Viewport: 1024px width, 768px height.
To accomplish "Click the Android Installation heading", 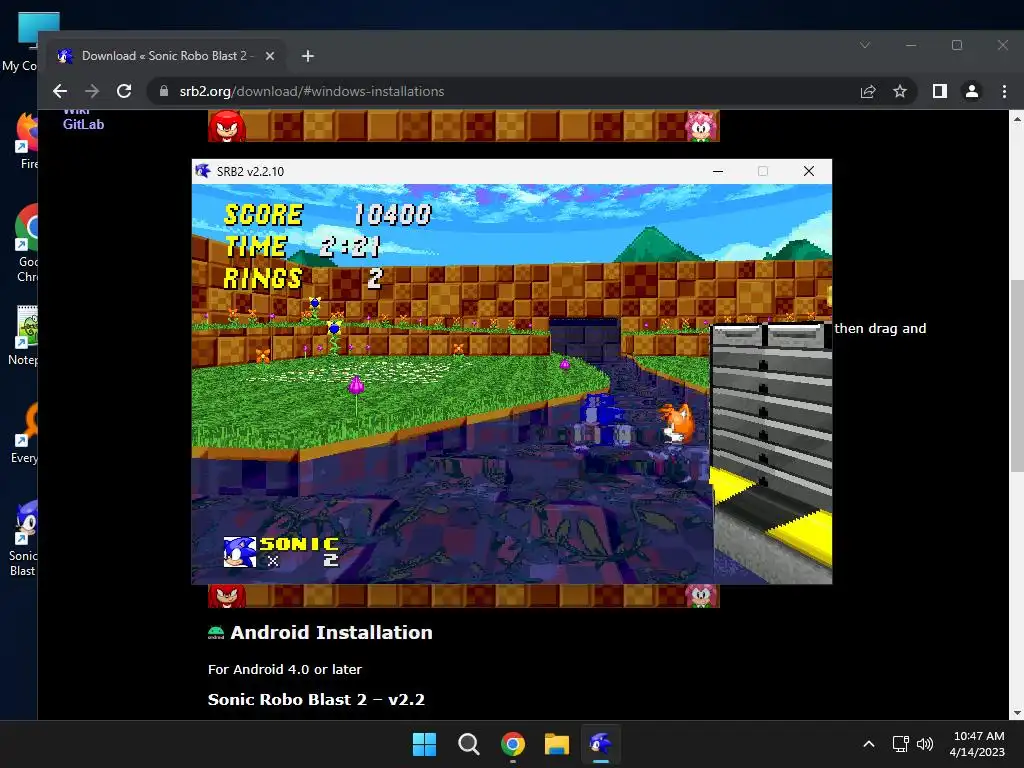I will [x=331, y=632].
